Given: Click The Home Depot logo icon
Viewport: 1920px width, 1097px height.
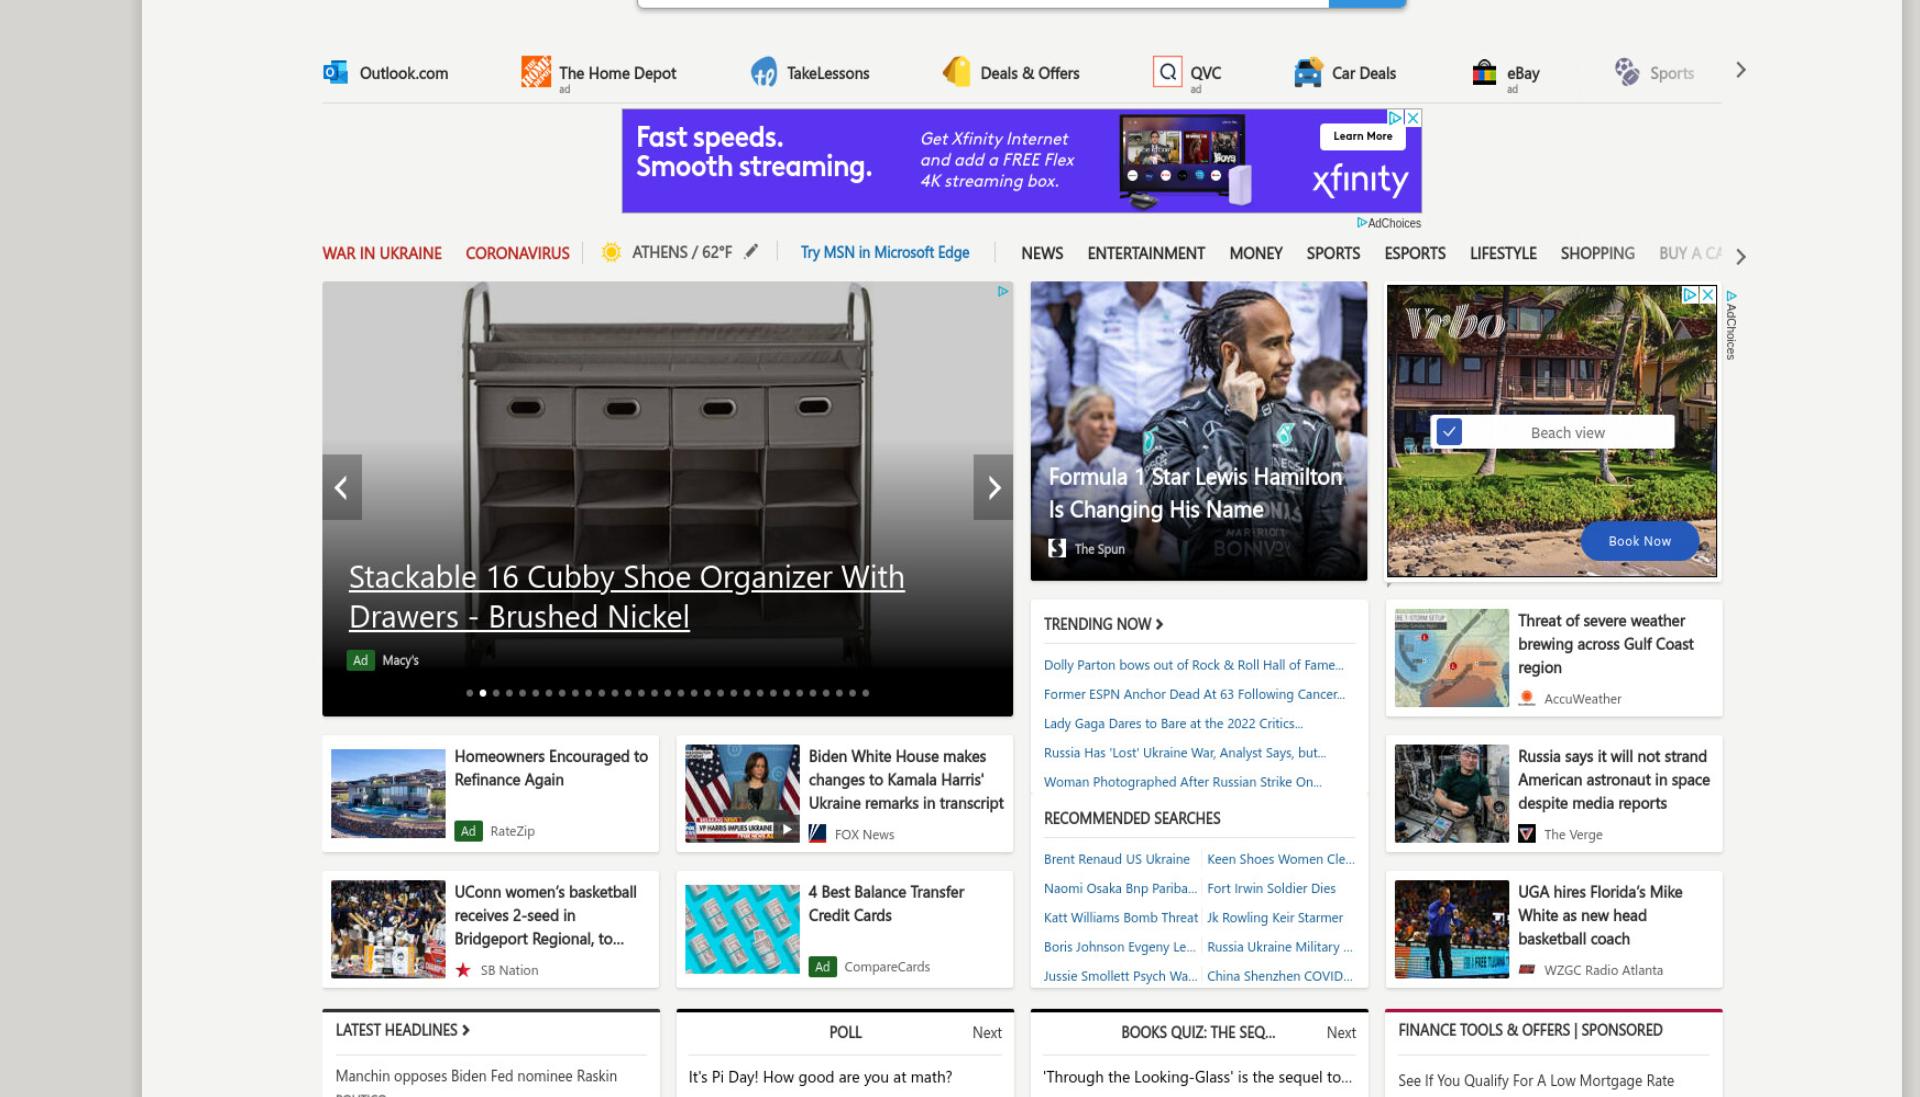Looking at the screenshot, I should 536,72.
